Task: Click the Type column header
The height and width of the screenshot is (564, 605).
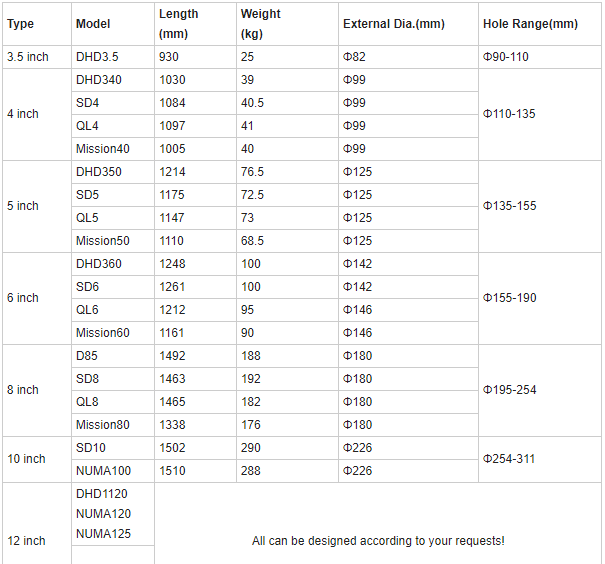Action: (20, 24)
